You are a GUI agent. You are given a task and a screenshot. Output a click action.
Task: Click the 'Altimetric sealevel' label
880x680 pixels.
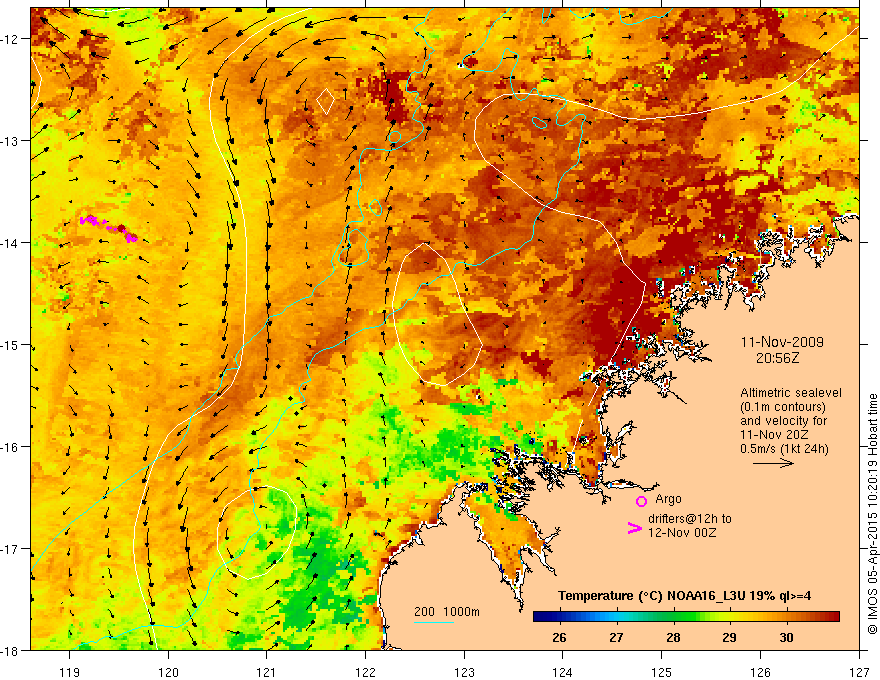tap(791, 393)
